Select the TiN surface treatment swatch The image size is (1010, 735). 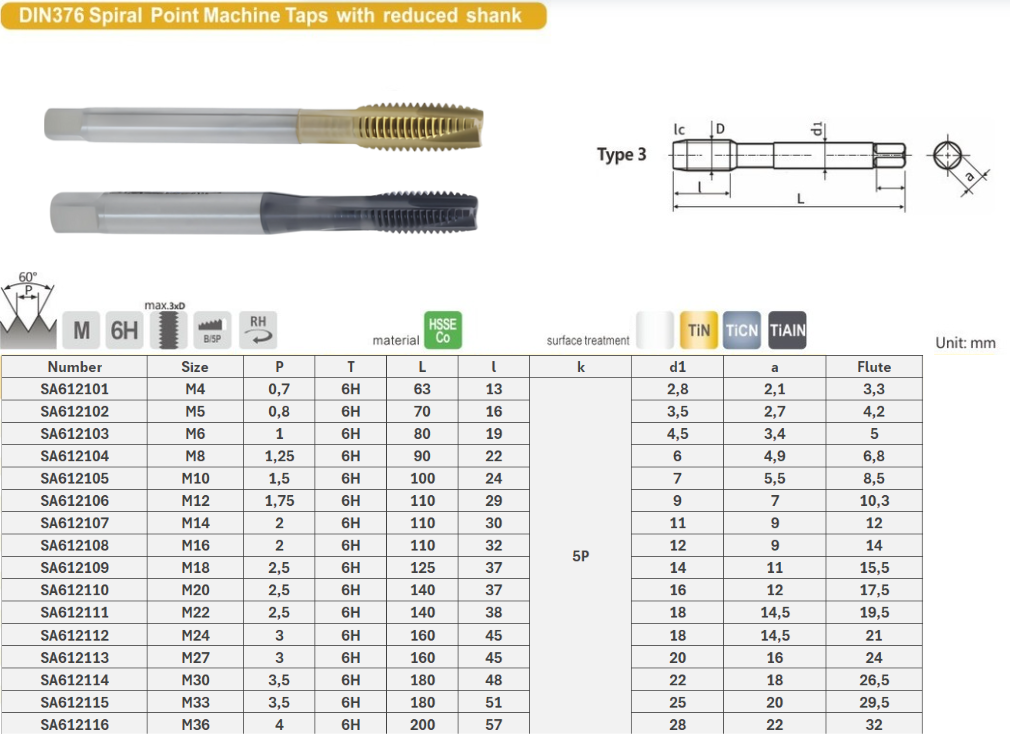point(699,330)
